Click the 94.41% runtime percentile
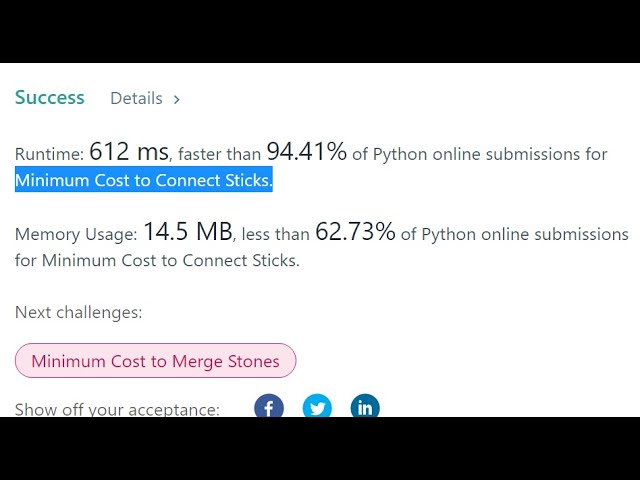The image size is (640, 480). pyautogui.click(x=306, y=152)
